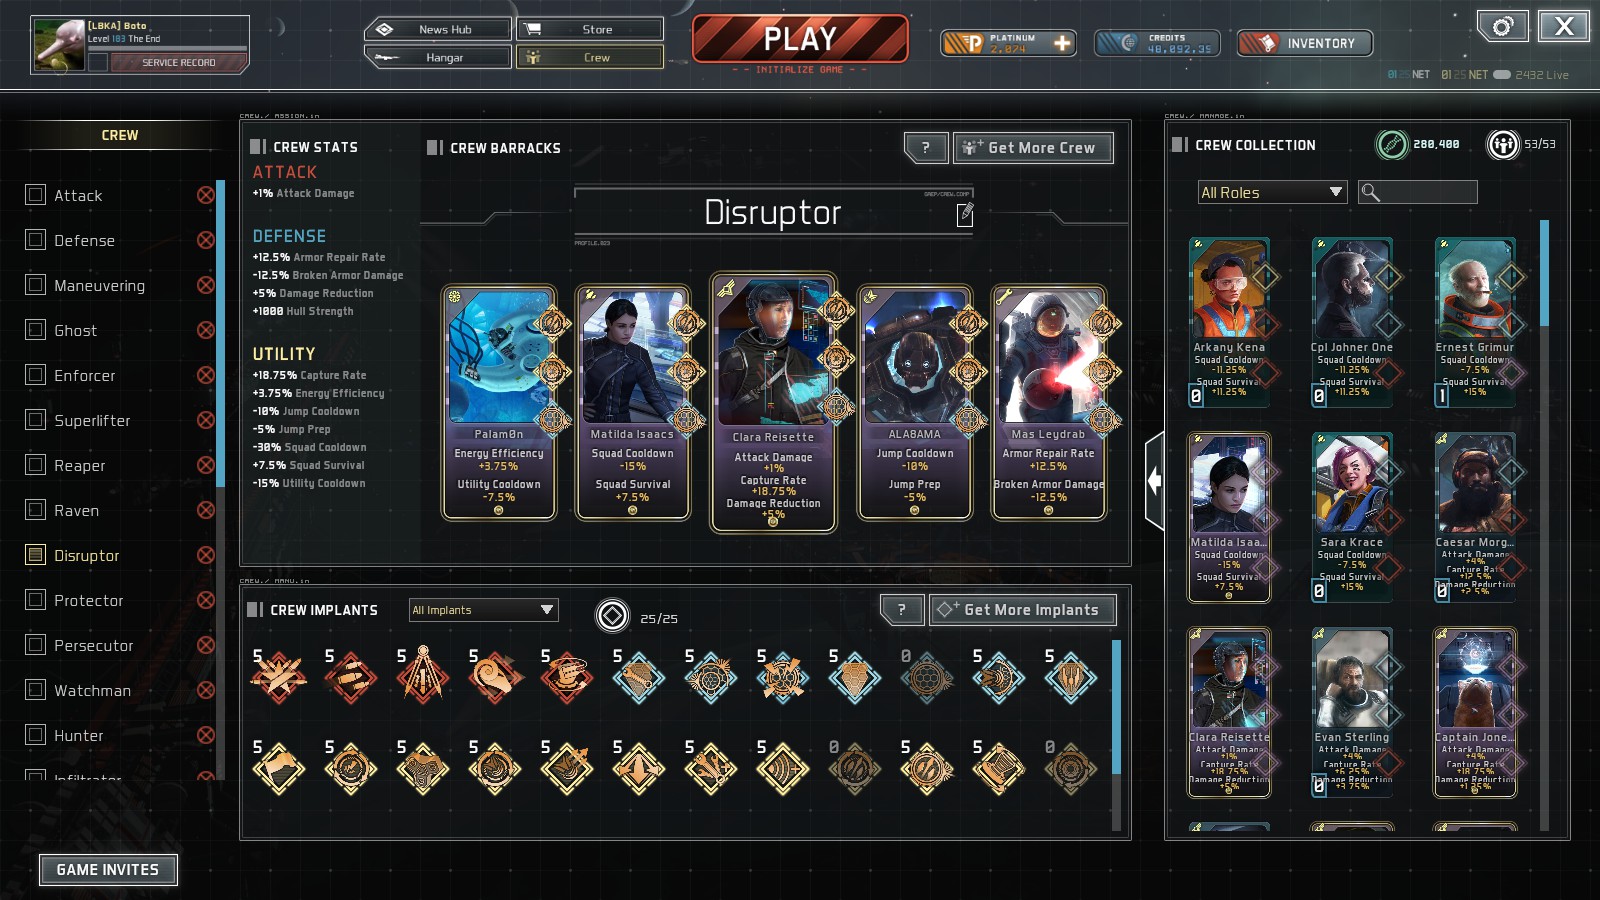1600x900 pixels.
Task: Click the crew implants list scrollbar
Action: (1117, 708)
